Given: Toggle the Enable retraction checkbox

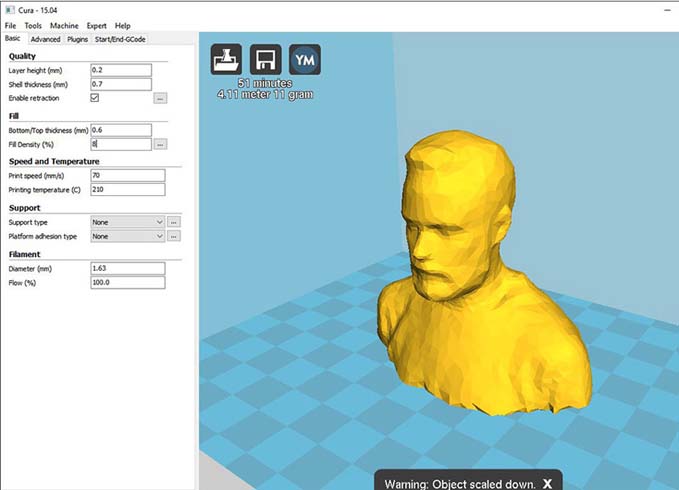Looking at the screenshot, I should (94, 97).
